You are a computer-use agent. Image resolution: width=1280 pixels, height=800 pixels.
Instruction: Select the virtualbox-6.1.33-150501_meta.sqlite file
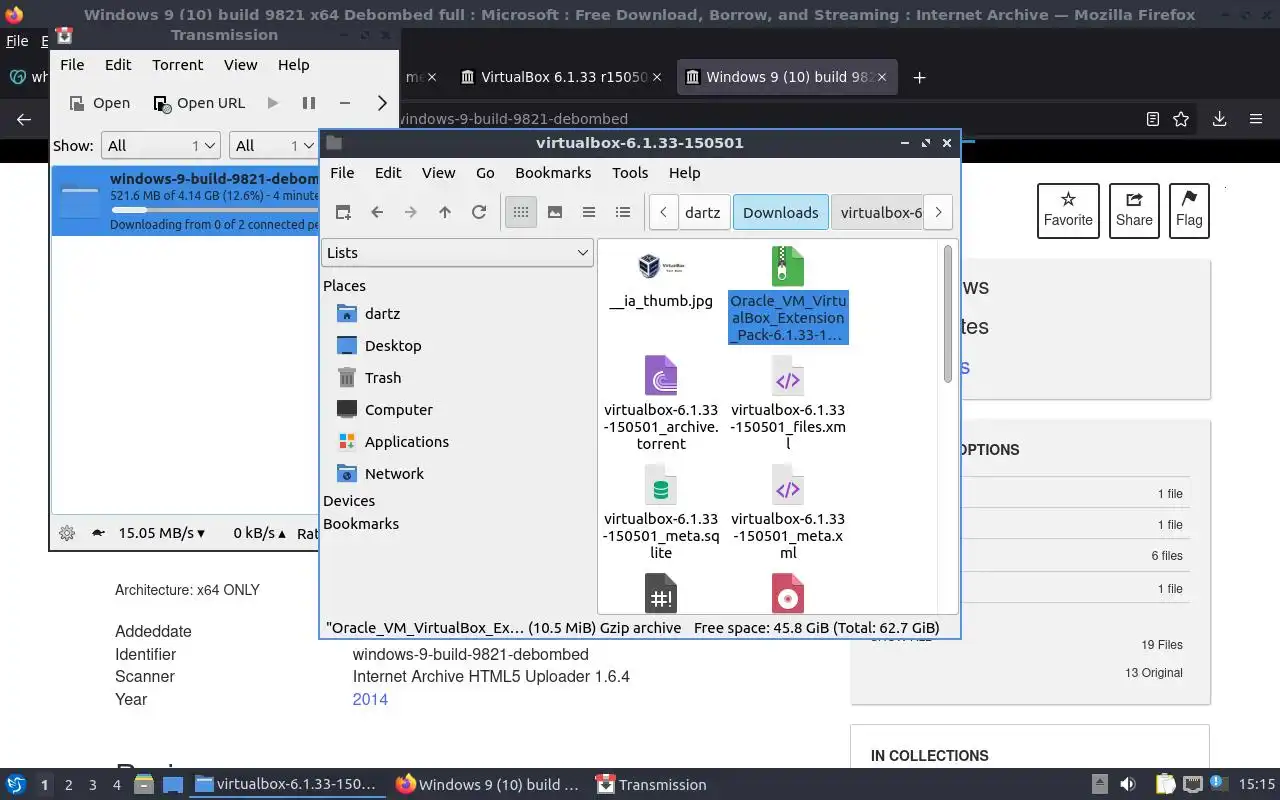click(x=661, y=512)
